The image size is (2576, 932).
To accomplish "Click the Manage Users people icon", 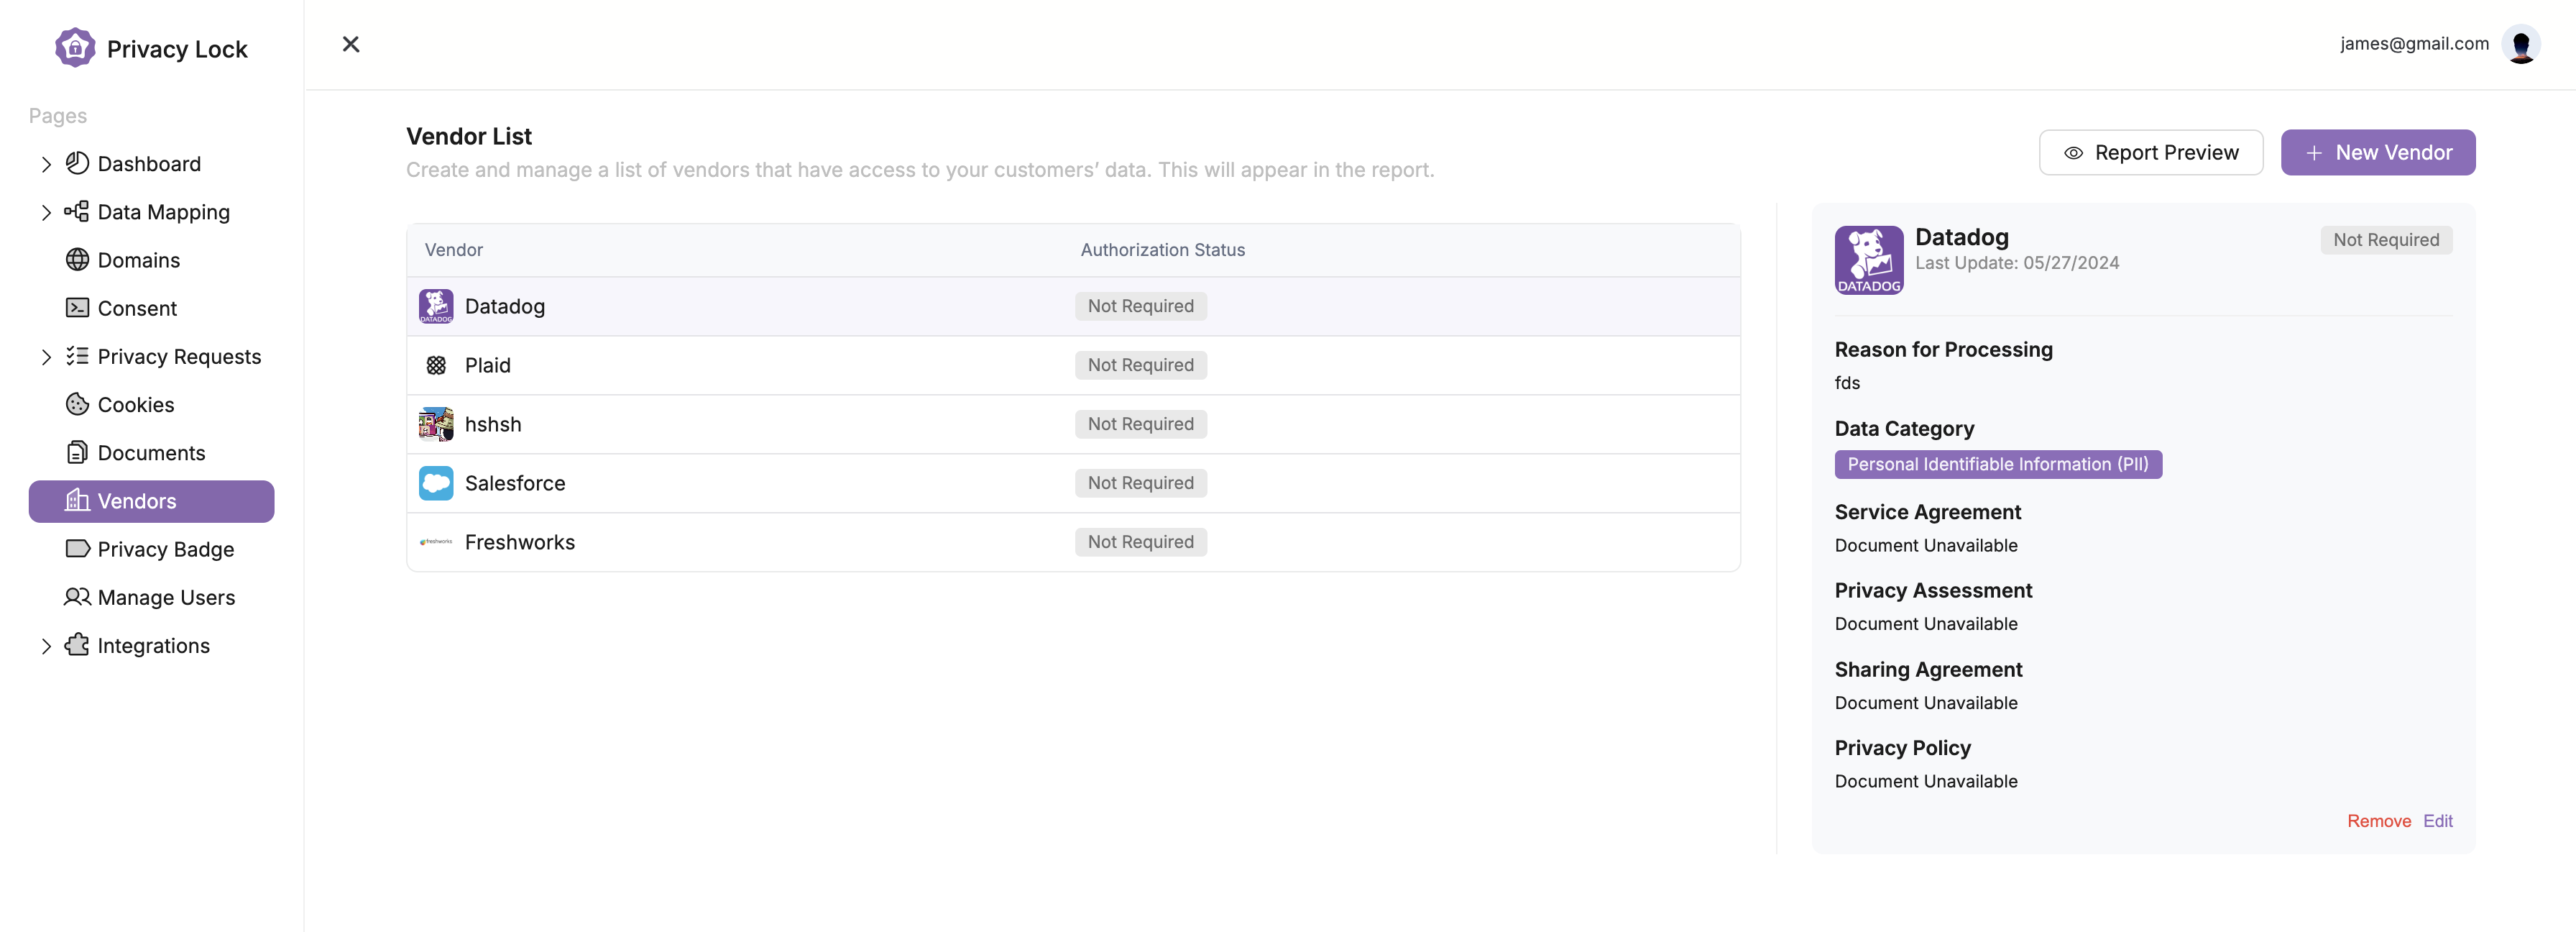I will click(x=77, y=597).
